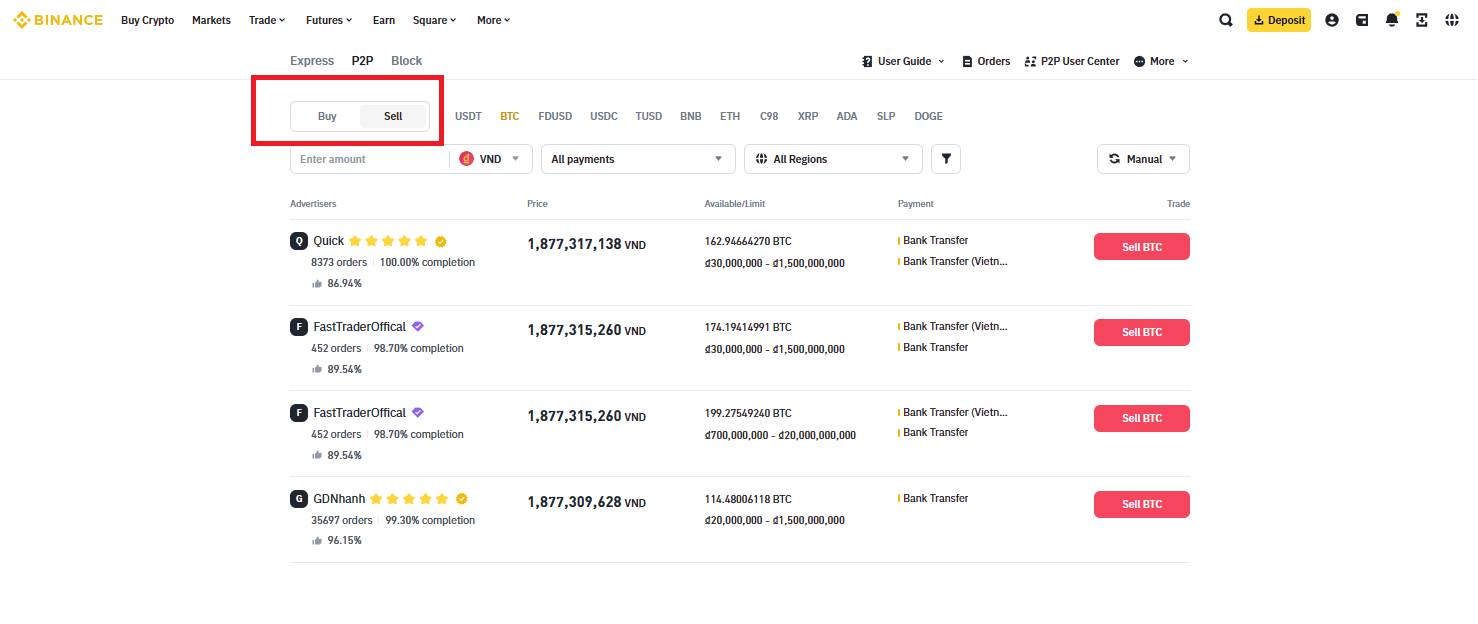Select the BNB crypto tab
Image resolution: width=1478 pixels, height=624 pixels.
tap(691, 116)
